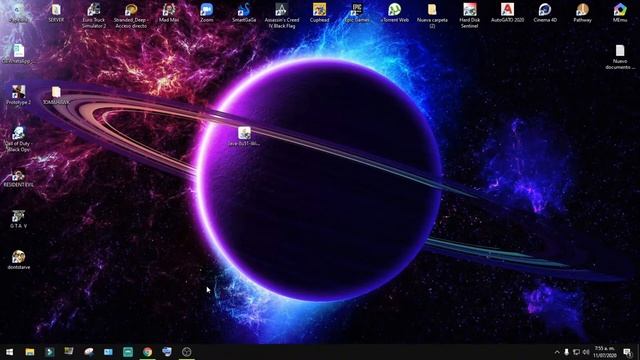This screenshot has width=640, height=360.
Task: Select the Prototype 2 game shortcut
Action: 18,95
